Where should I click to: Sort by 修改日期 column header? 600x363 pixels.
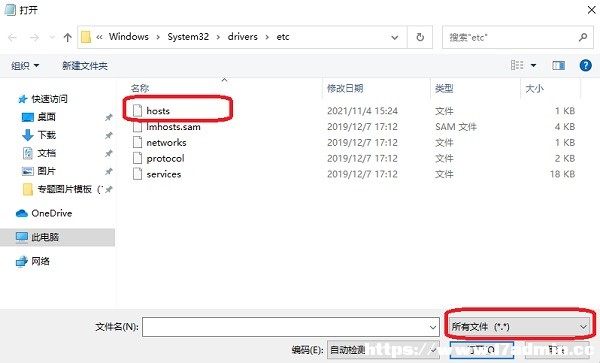tap(345, 88)
